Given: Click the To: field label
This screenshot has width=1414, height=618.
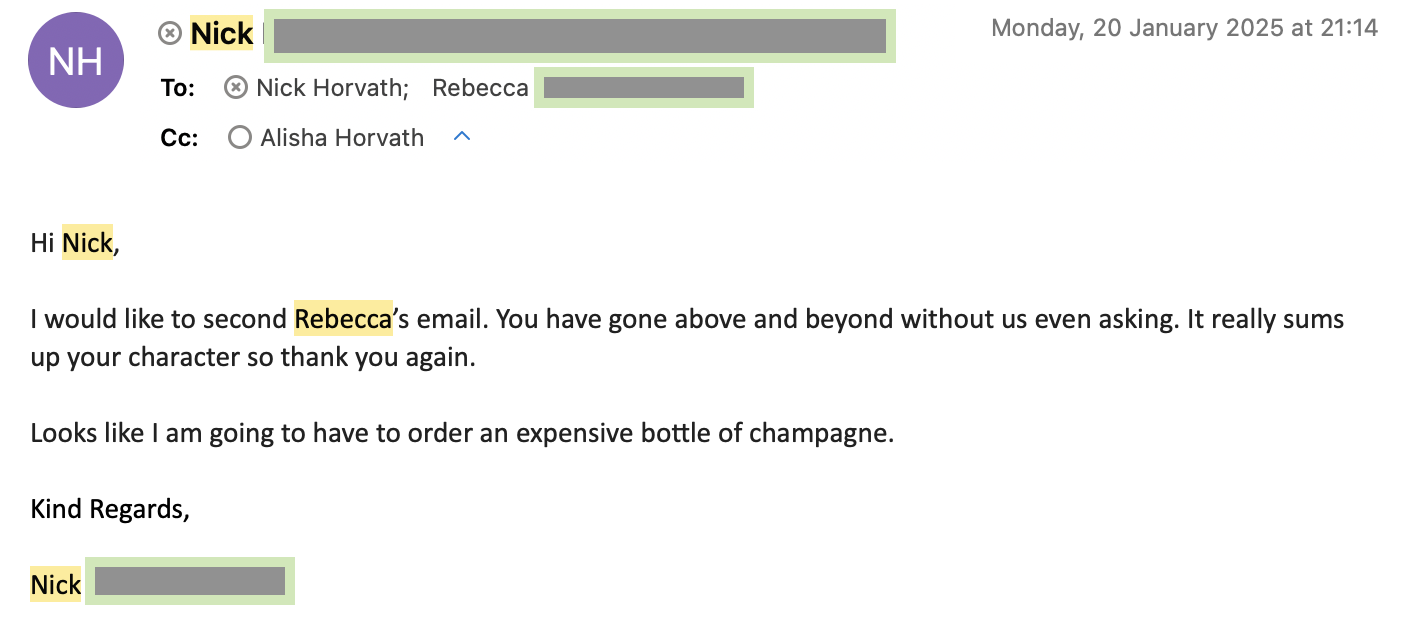Looking at the screenshot, I should click(x=177, y=88).
